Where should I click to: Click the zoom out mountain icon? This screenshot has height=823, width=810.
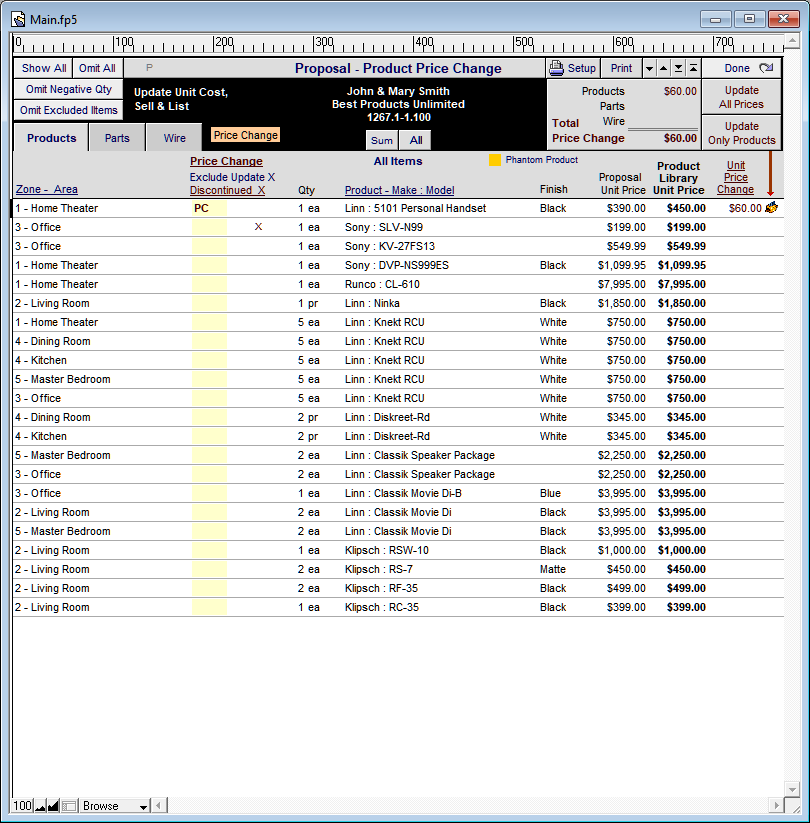pos(40,806)
